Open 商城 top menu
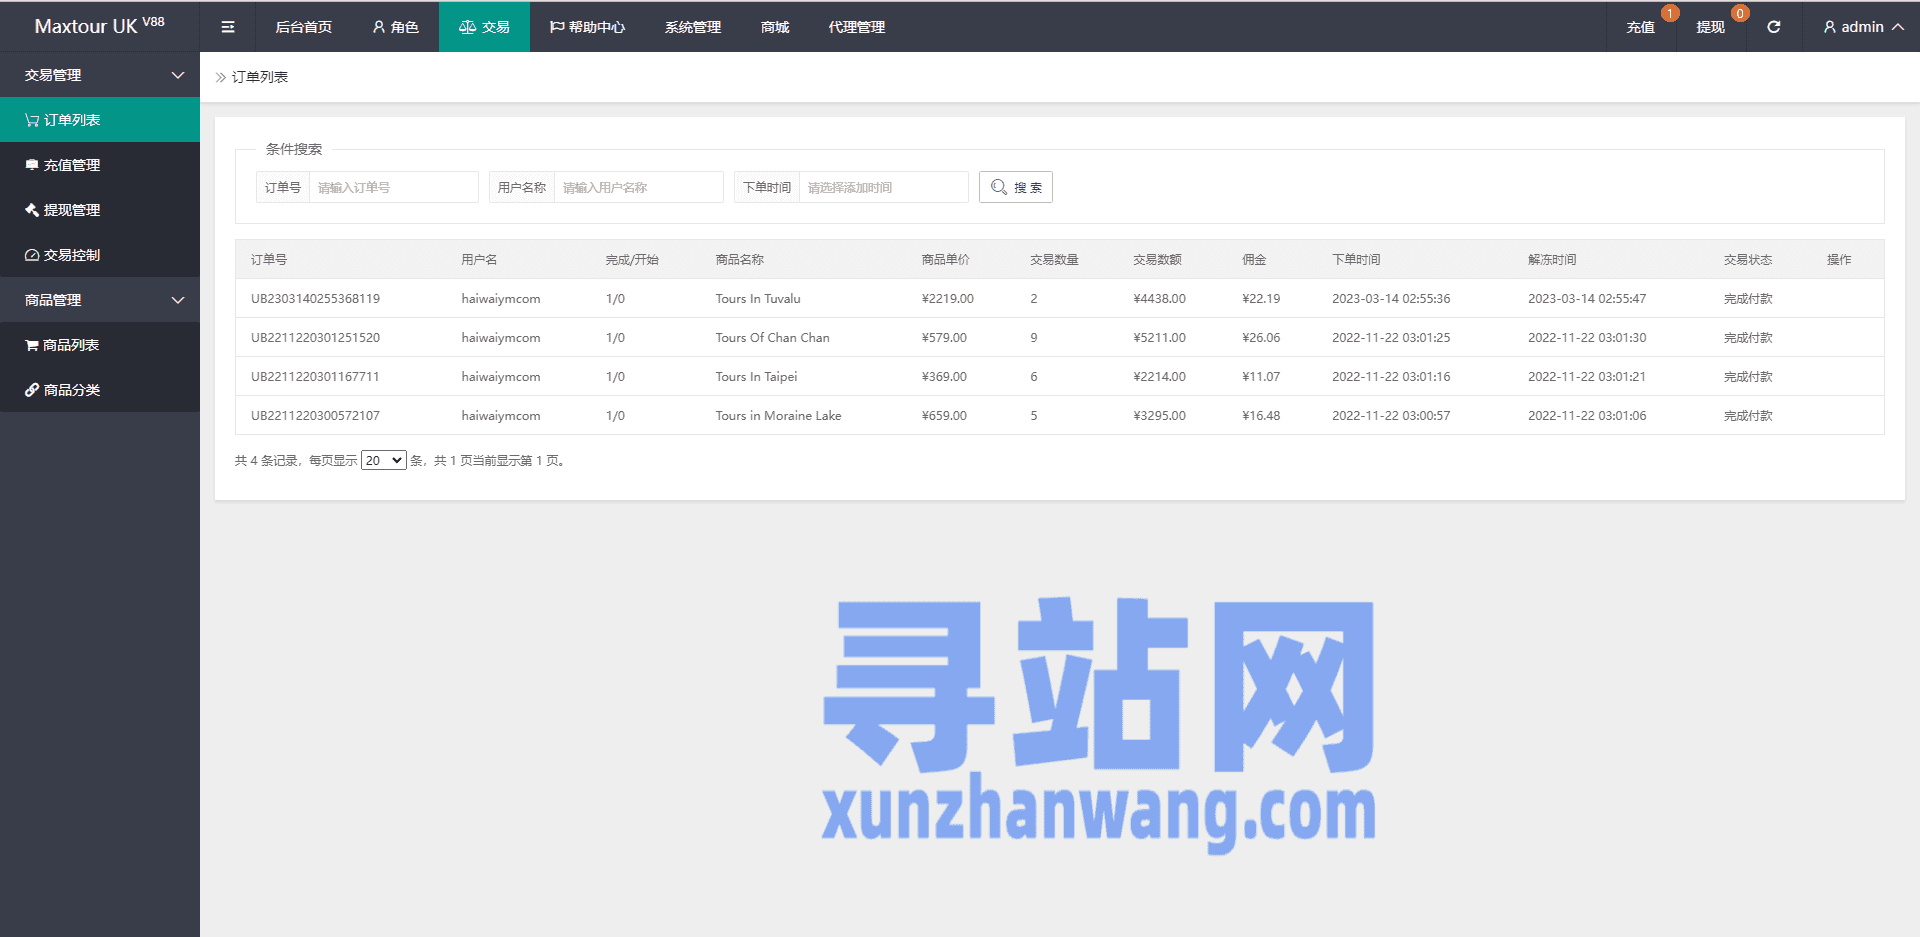The height and width of the screenshot is (937, 1920). pos(775,27)
